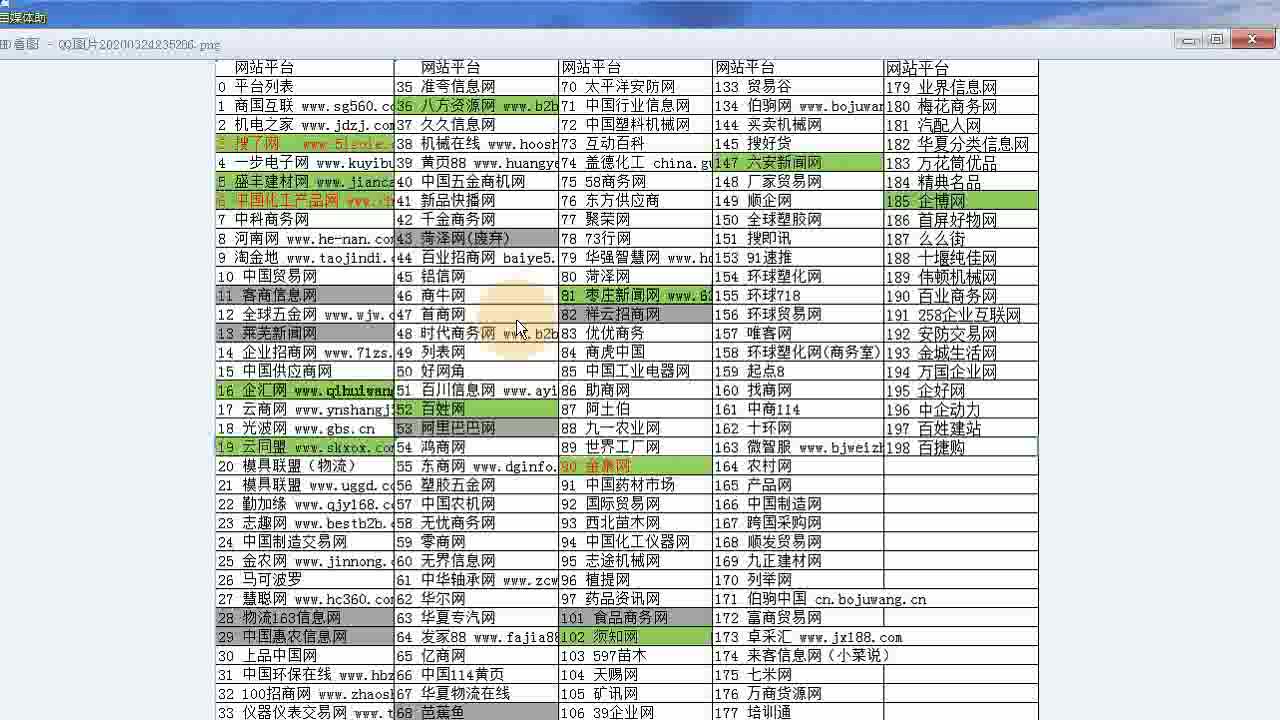Screen dimensions: 1280x720
Task: Click grey row 11 客商信息网
Action: (305, 296)
